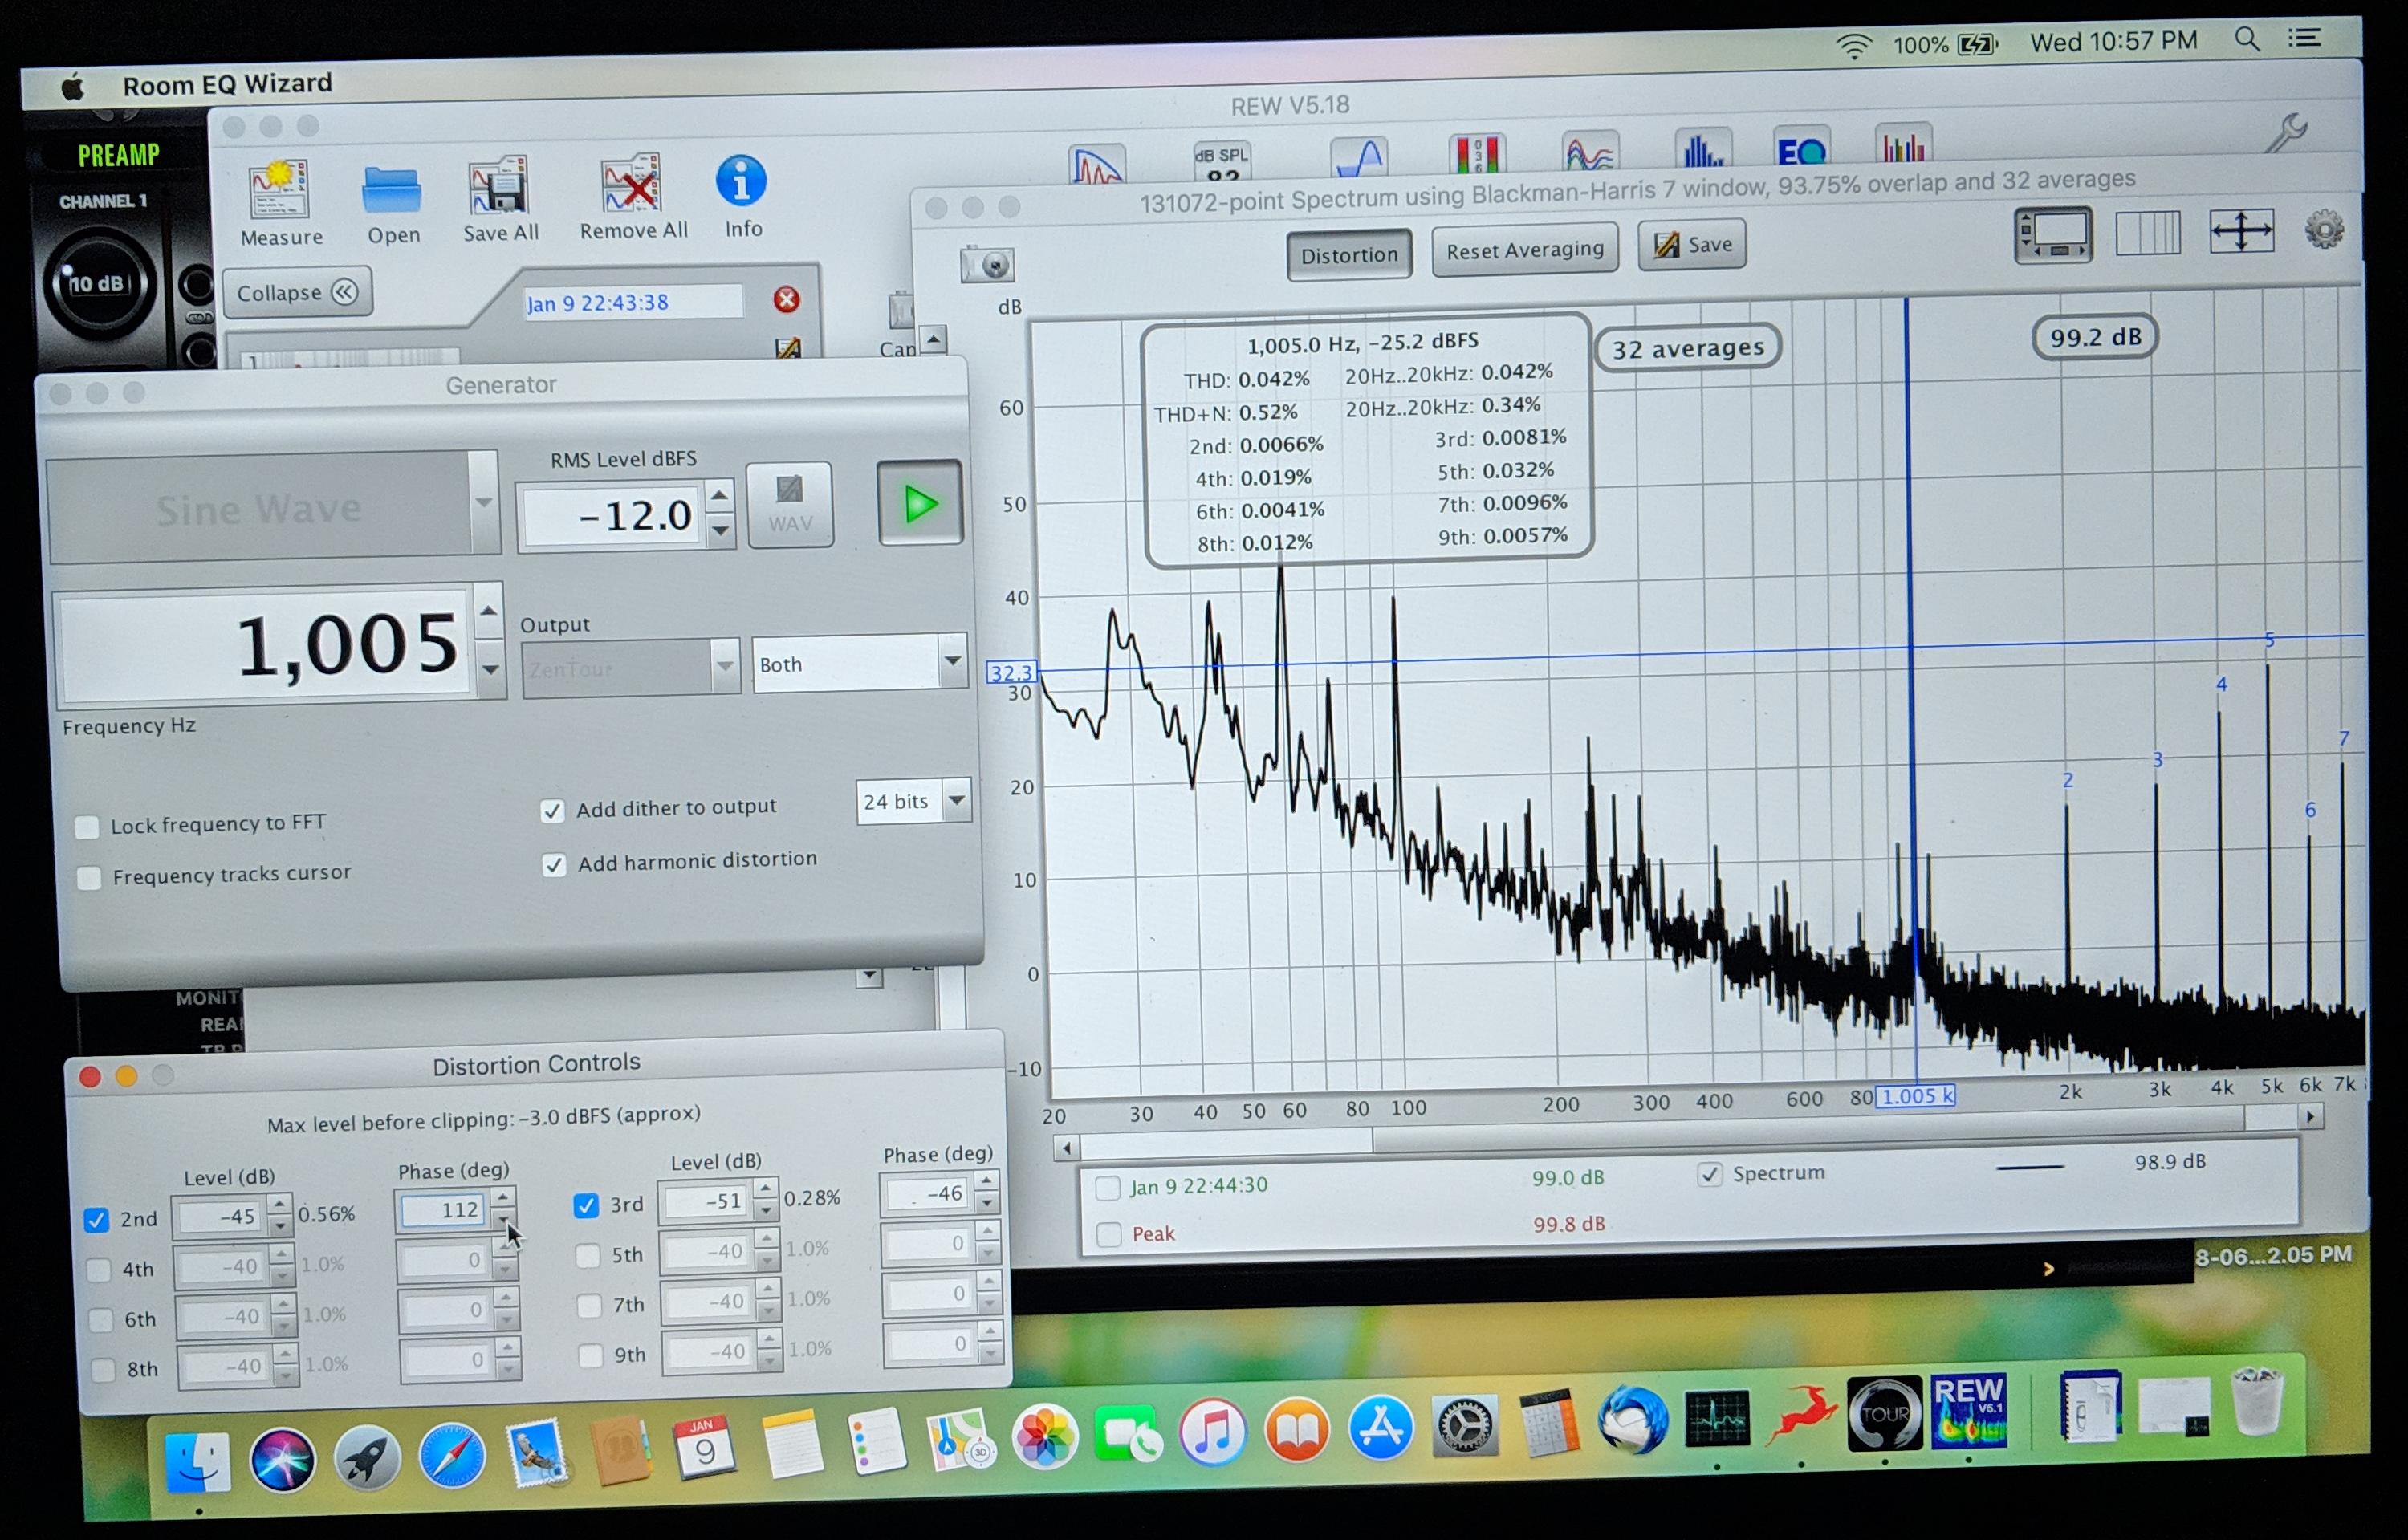The width and height of the screenshot is (2408, 1540).
Task: Increase the RMS Level dBFS stepper
Action: tap(720, 496)
